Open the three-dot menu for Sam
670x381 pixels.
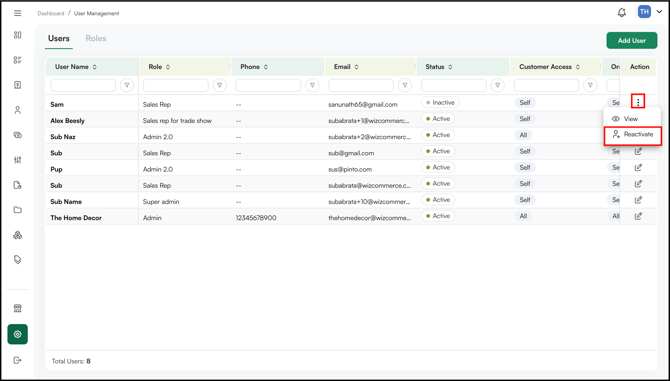(638, 102)
